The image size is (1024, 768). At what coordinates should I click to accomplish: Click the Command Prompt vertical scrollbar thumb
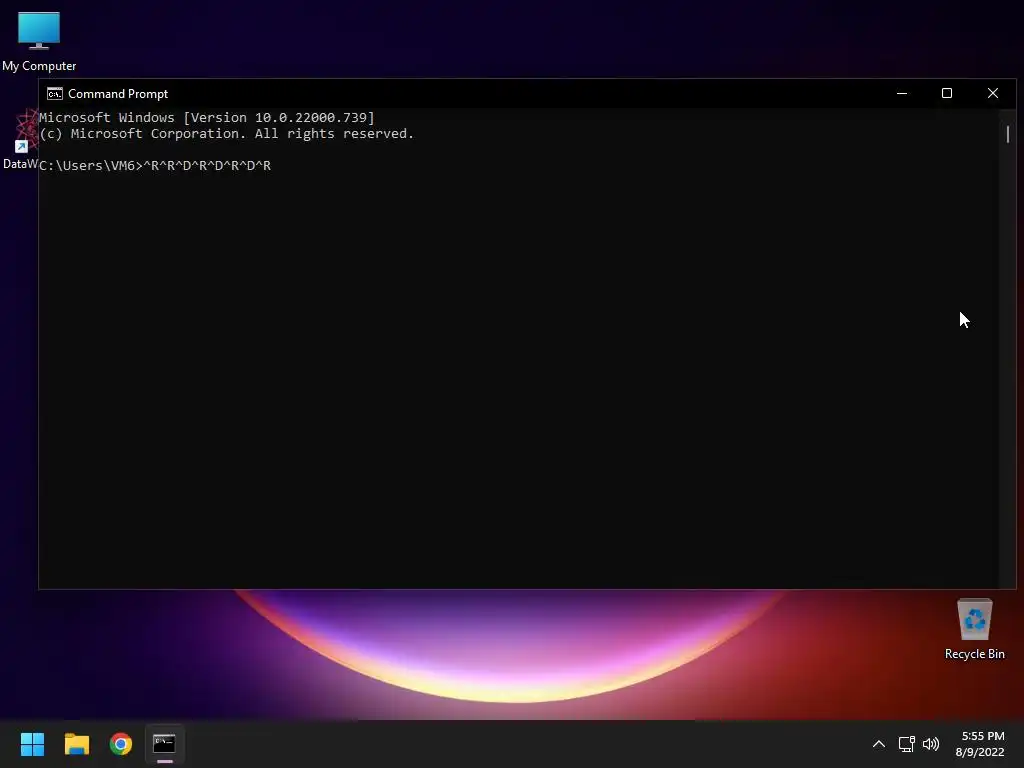(x=1008, y=134)
